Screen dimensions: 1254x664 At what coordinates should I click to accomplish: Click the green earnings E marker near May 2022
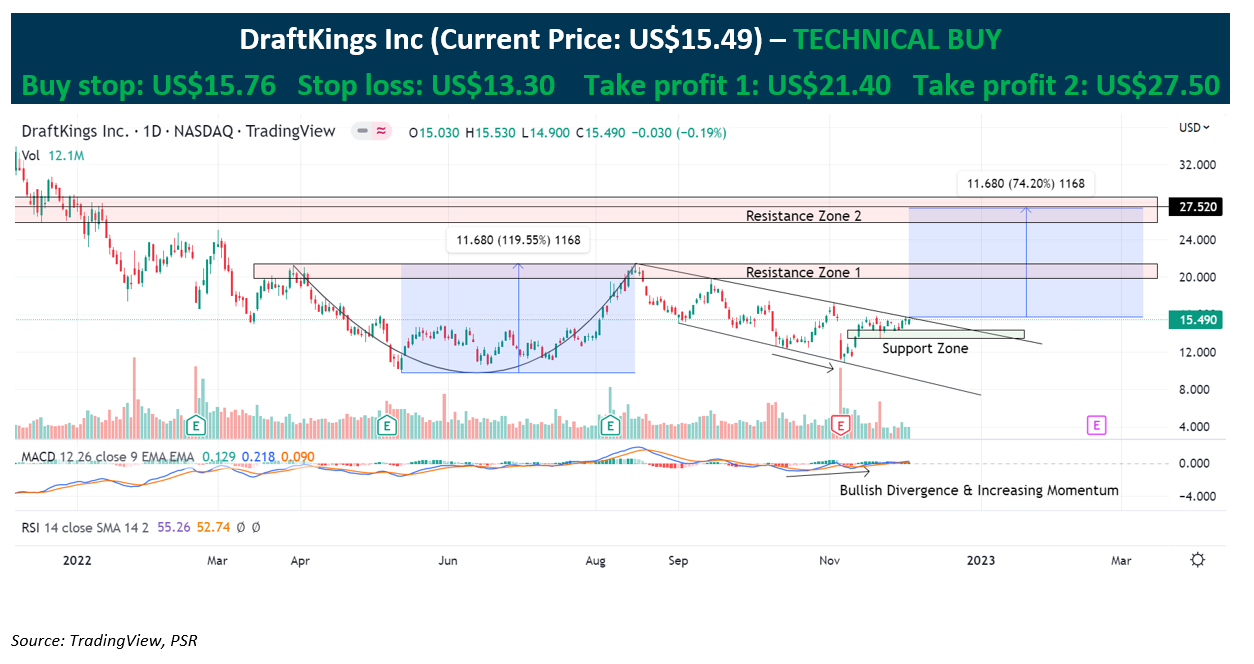point(387,426)
